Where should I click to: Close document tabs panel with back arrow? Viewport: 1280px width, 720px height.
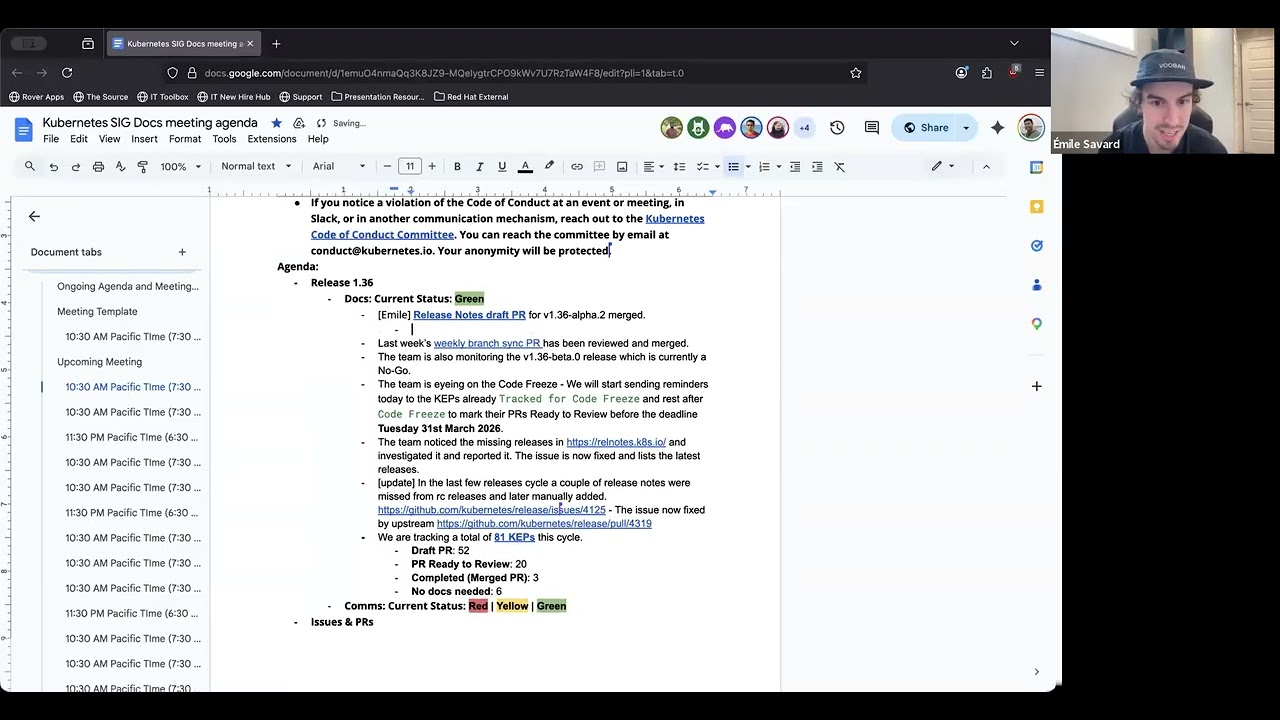(x=34, y=216)
